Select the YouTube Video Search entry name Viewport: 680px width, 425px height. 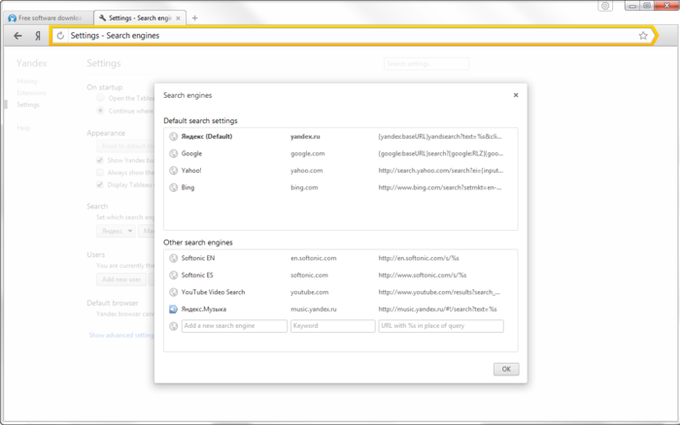pyautogui.click(x=213, y=292)
